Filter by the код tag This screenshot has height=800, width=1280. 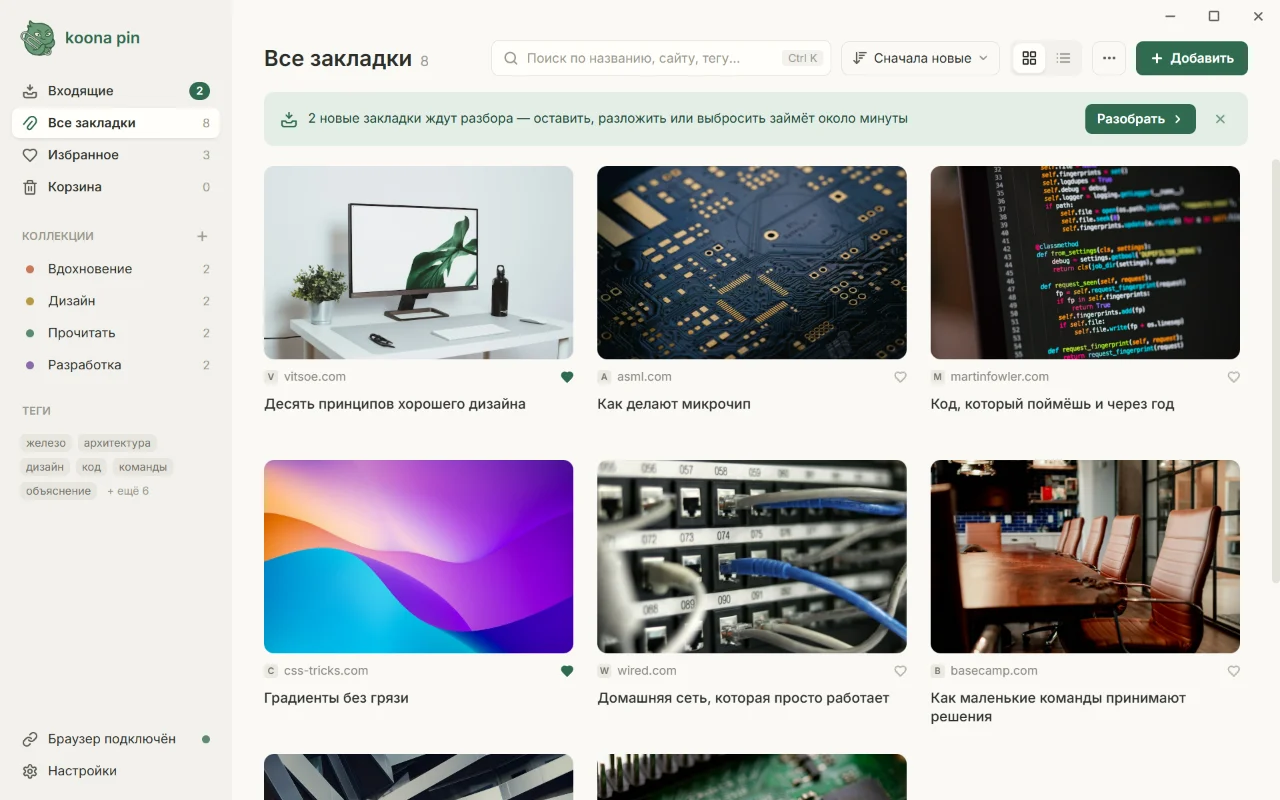tap(91, 467)
